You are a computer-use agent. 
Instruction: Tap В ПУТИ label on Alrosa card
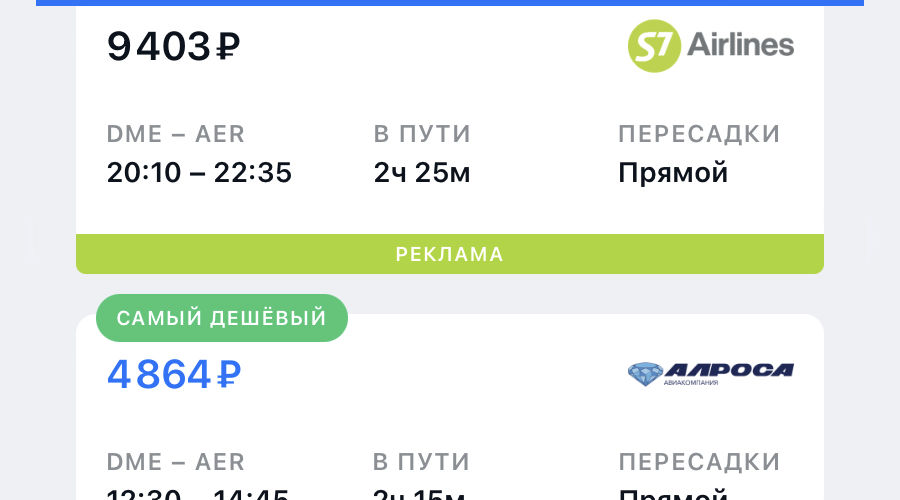tap(422, 462)
